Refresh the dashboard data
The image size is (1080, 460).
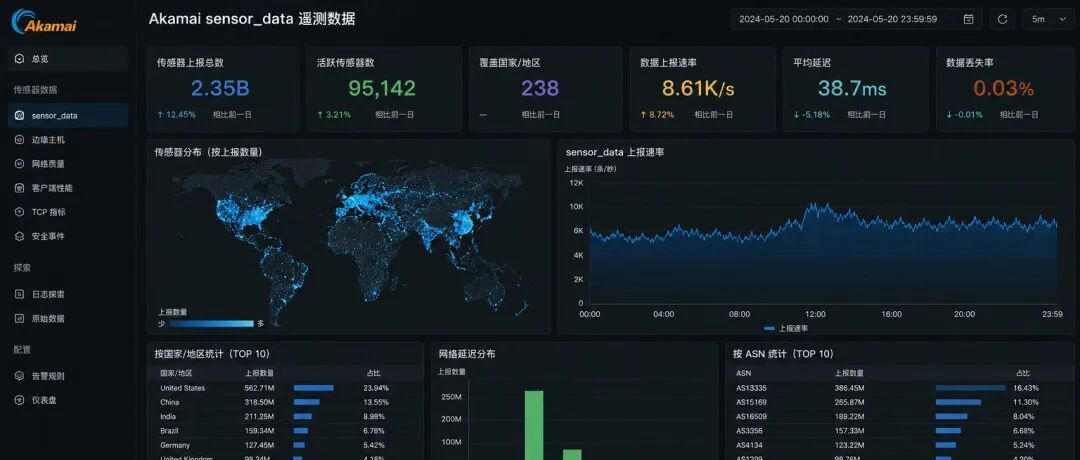1002,19
